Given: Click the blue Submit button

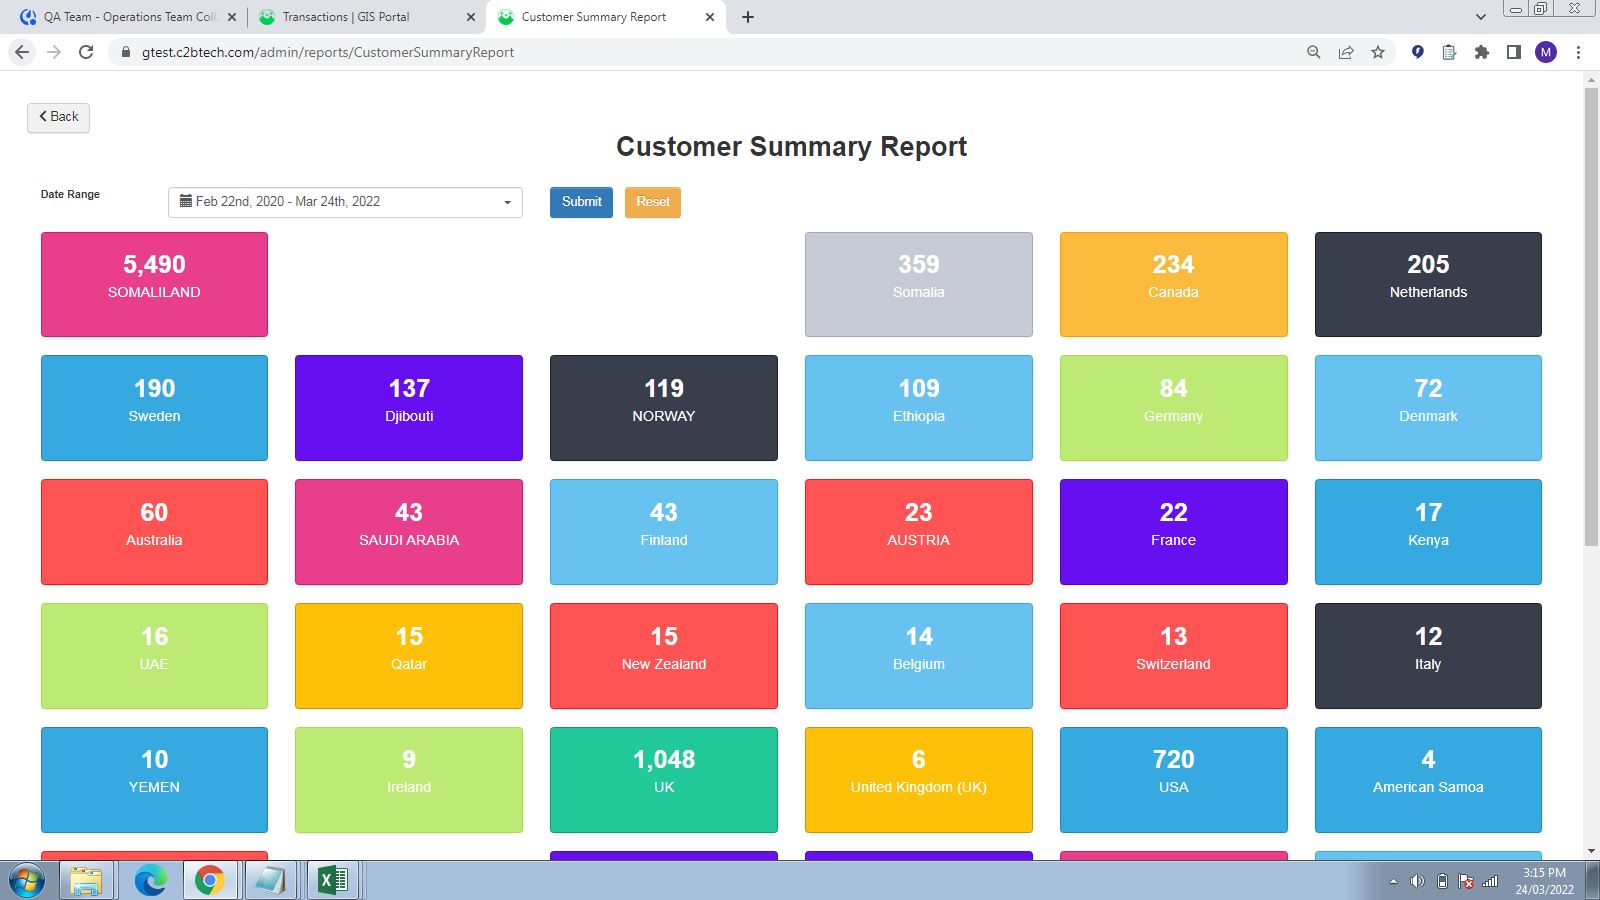Looking at the screenshot, I should [x=581, y=202].
